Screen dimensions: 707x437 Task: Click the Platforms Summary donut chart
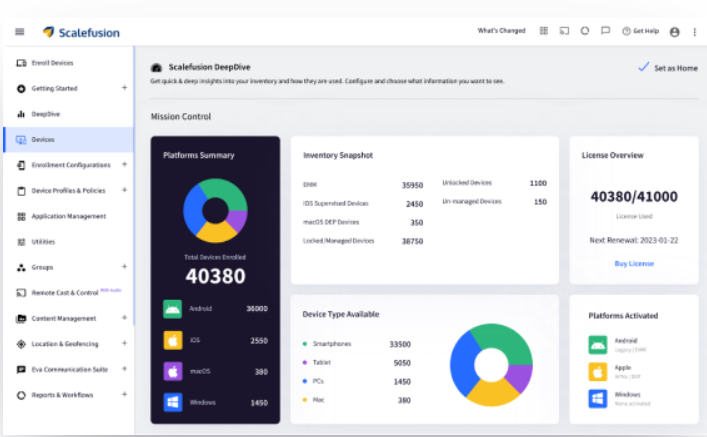coord(215,211)
